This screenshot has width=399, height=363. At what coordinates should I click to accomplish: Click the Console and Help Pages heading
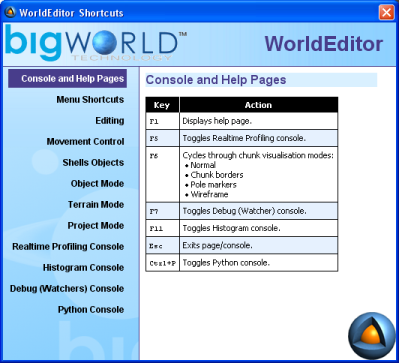coord(216,80)
